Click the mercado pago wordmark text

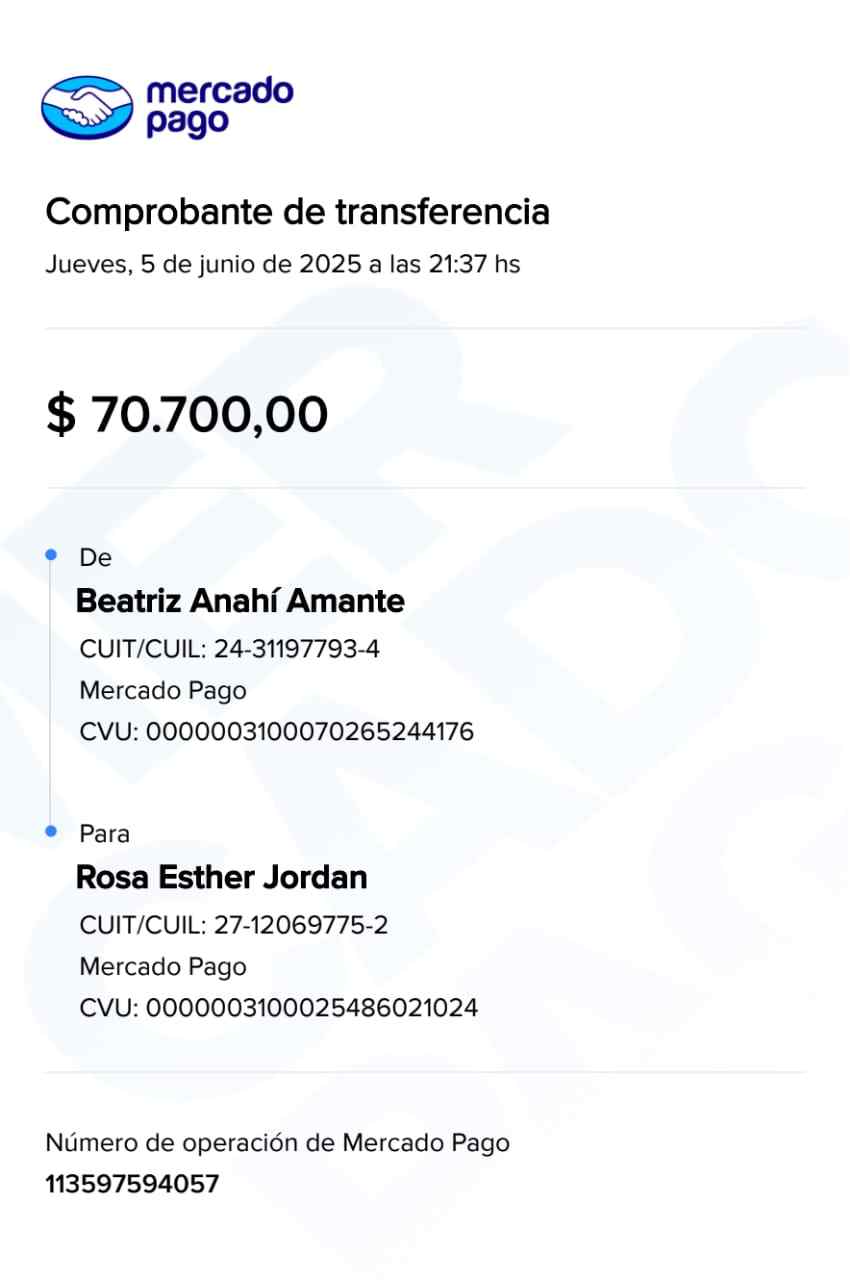[219, 107]
